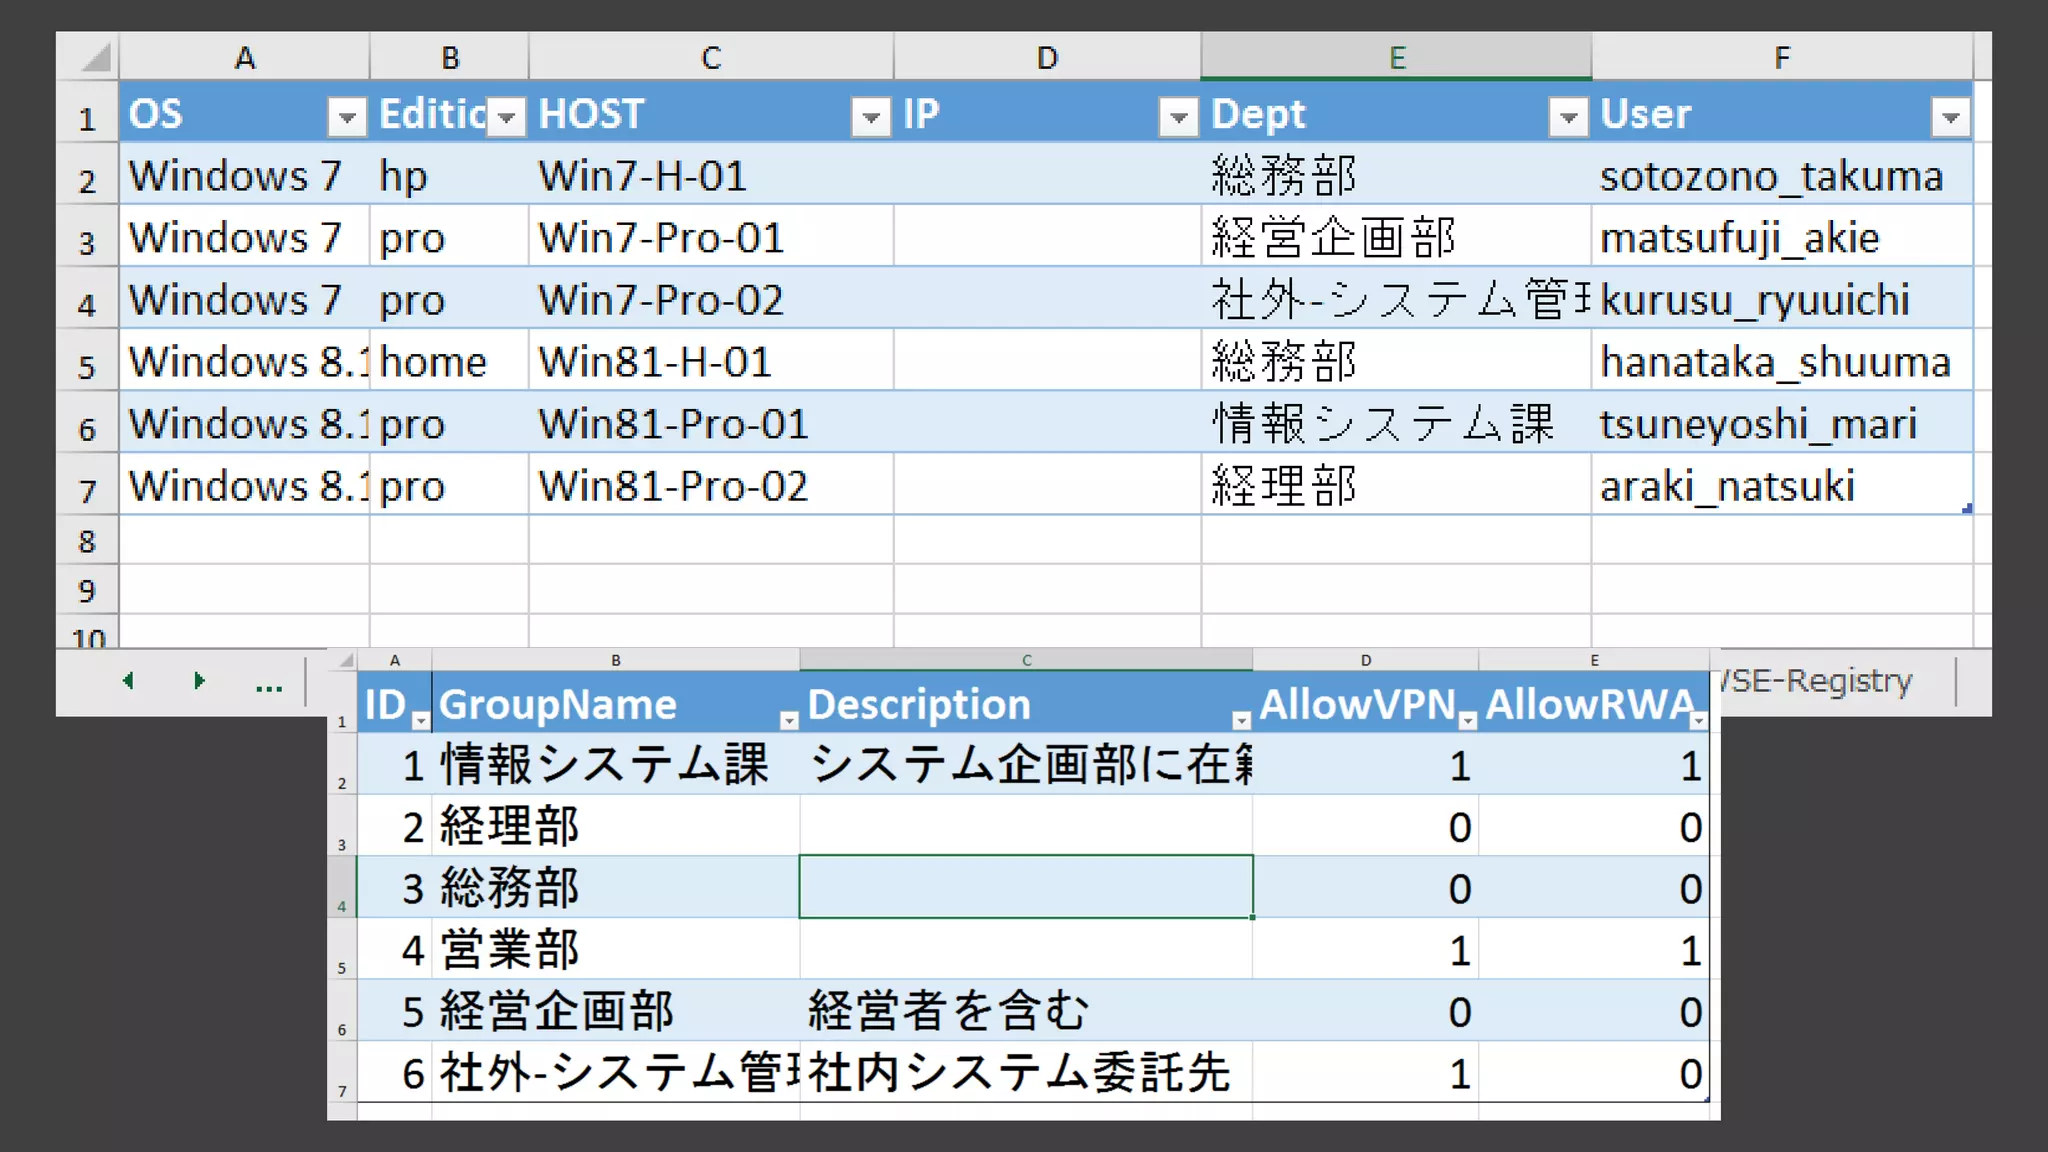The height and width of the screenshot is (1152, 2048).
Task: Click the sheet tabs ellipsis button
Action: (x=268, y=685)
